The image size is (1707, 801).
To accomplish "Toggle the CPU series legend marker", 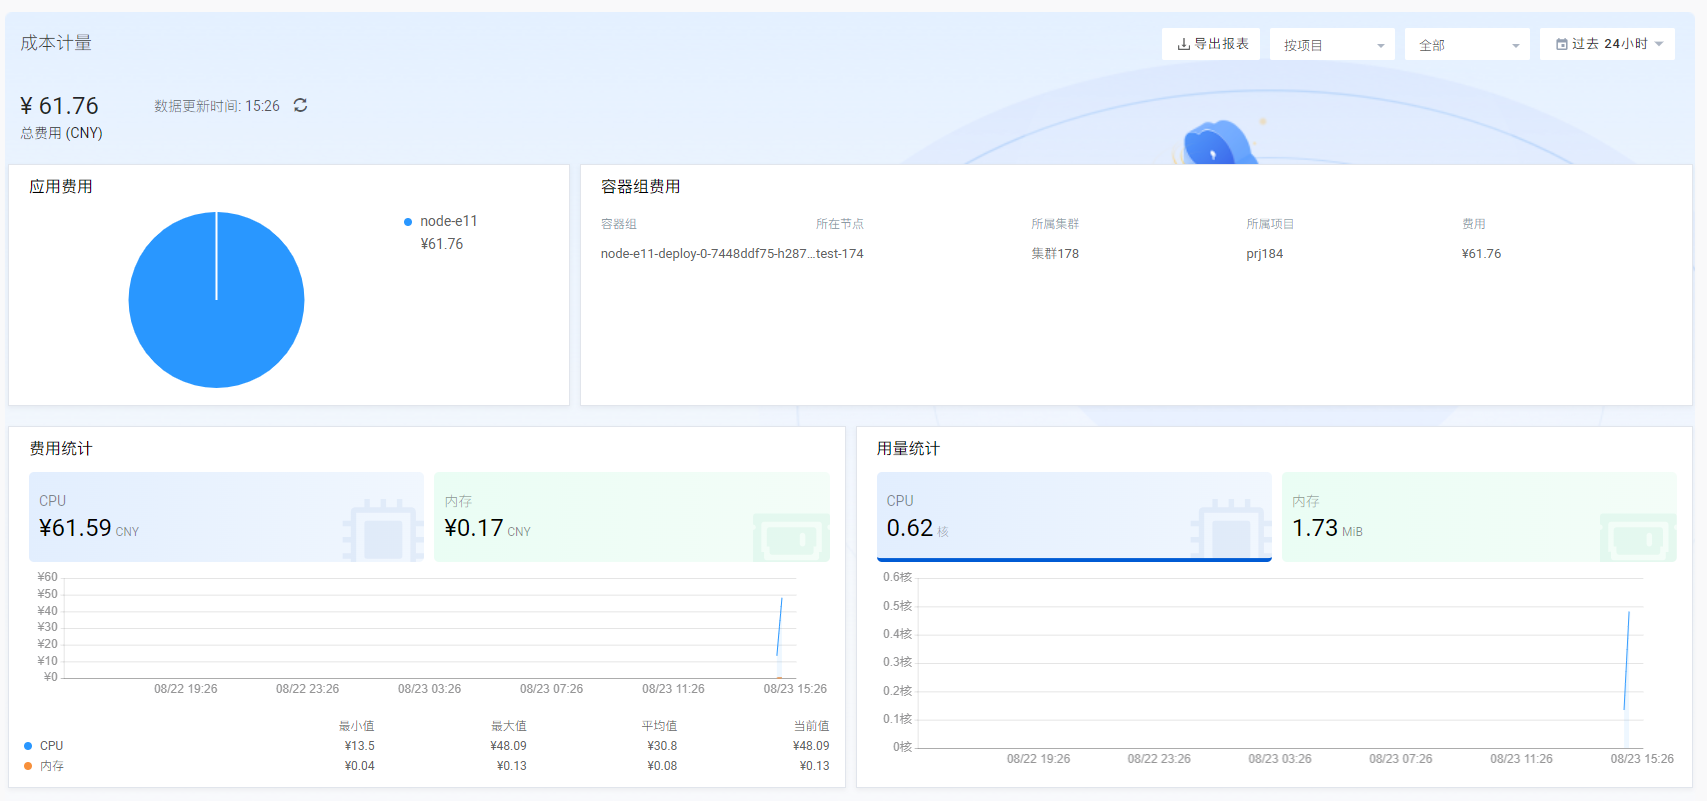I will point(28,746).
